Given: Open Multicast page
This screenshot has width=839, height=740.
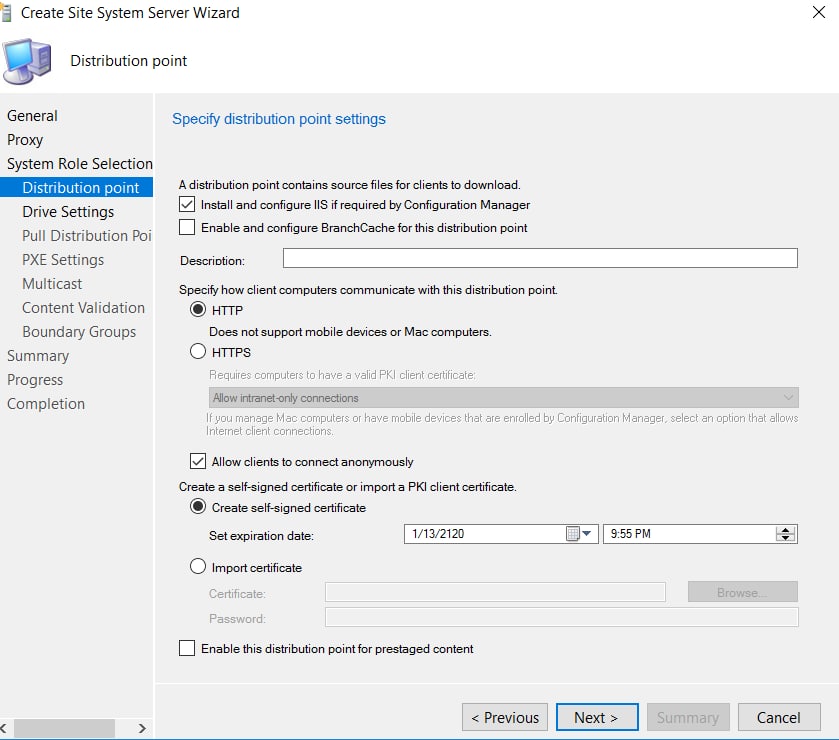Looking at the screenshot, I should [x=52, y=284].
